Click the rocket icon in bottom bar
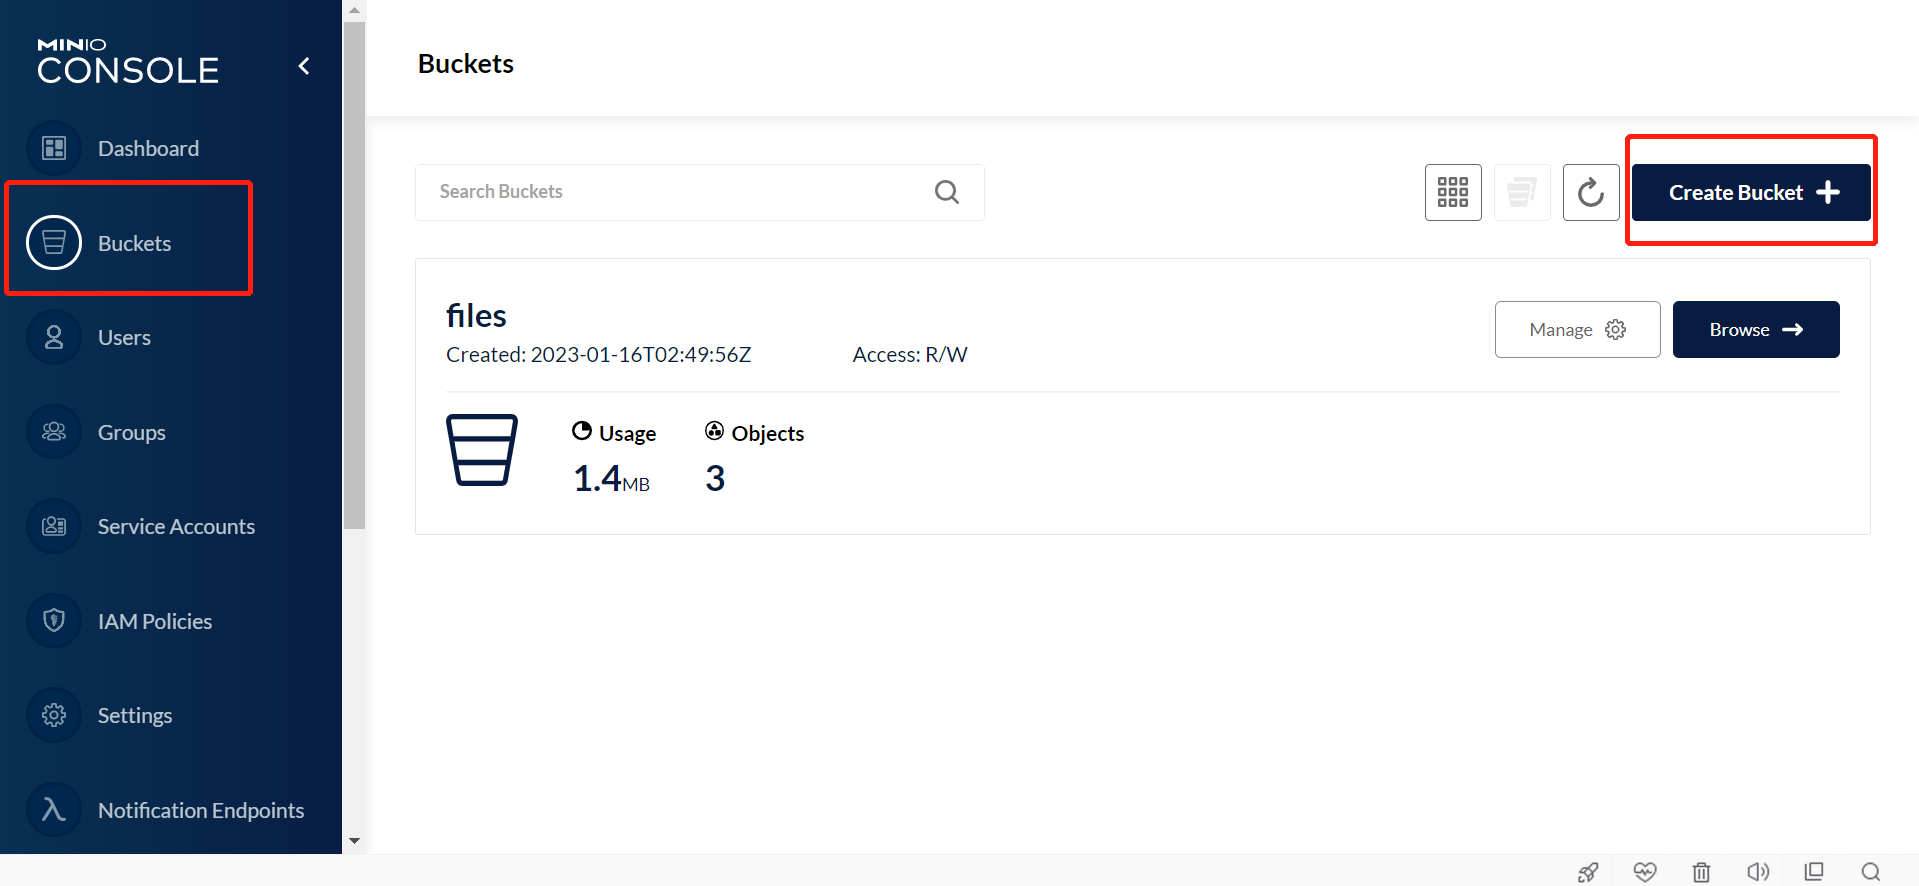This screenshot has width=1919, height=886. point(1588,872)
